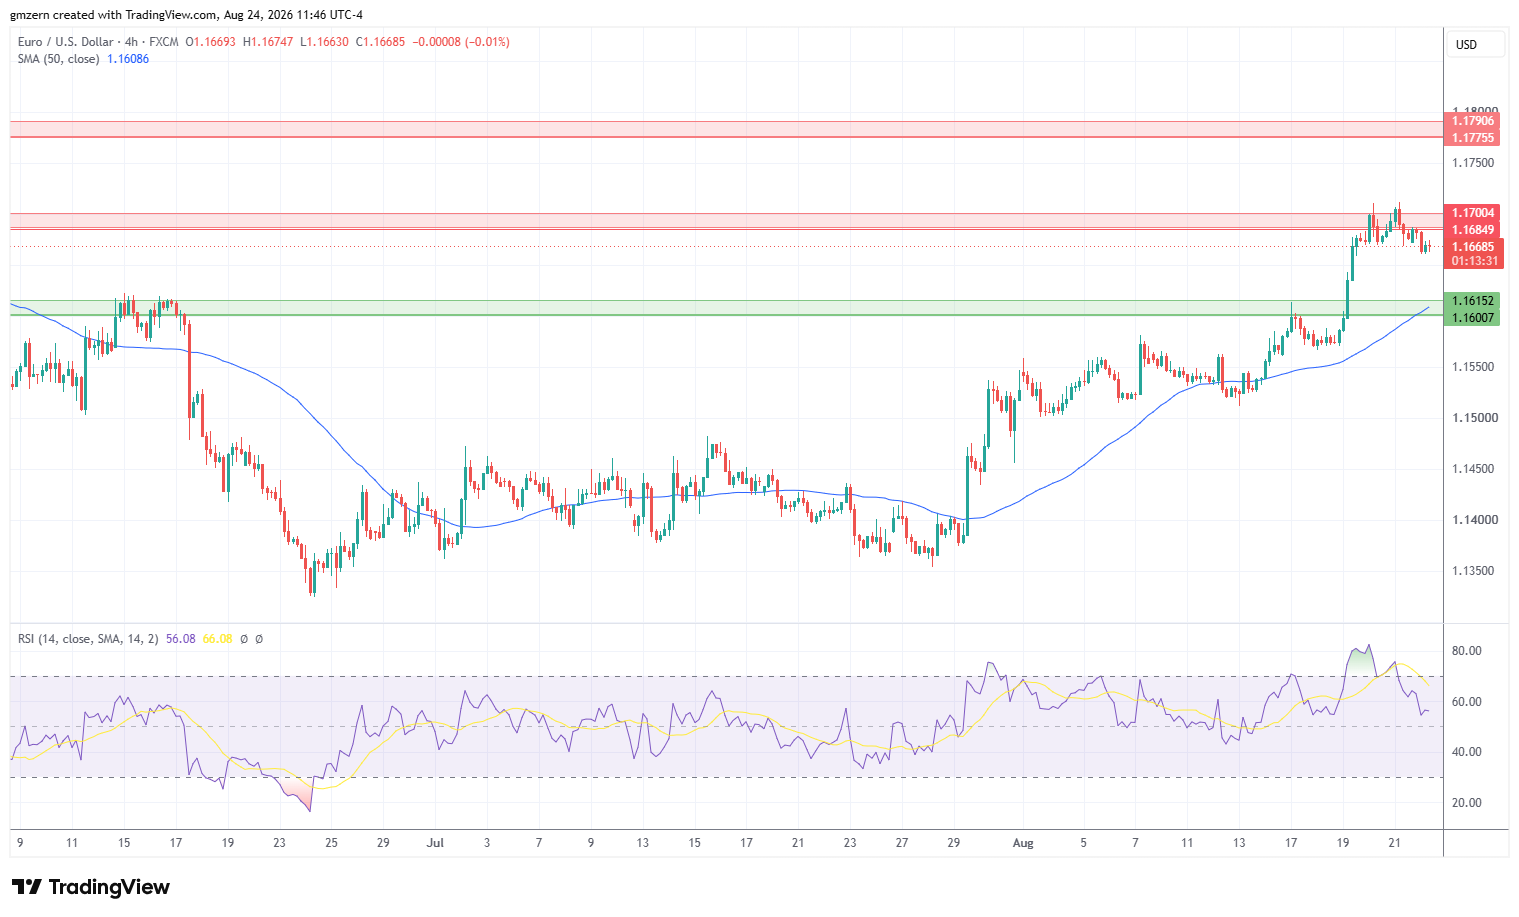Click the 60.00 level on RSI scale

pyautogui.click(x=1466, y=702)
